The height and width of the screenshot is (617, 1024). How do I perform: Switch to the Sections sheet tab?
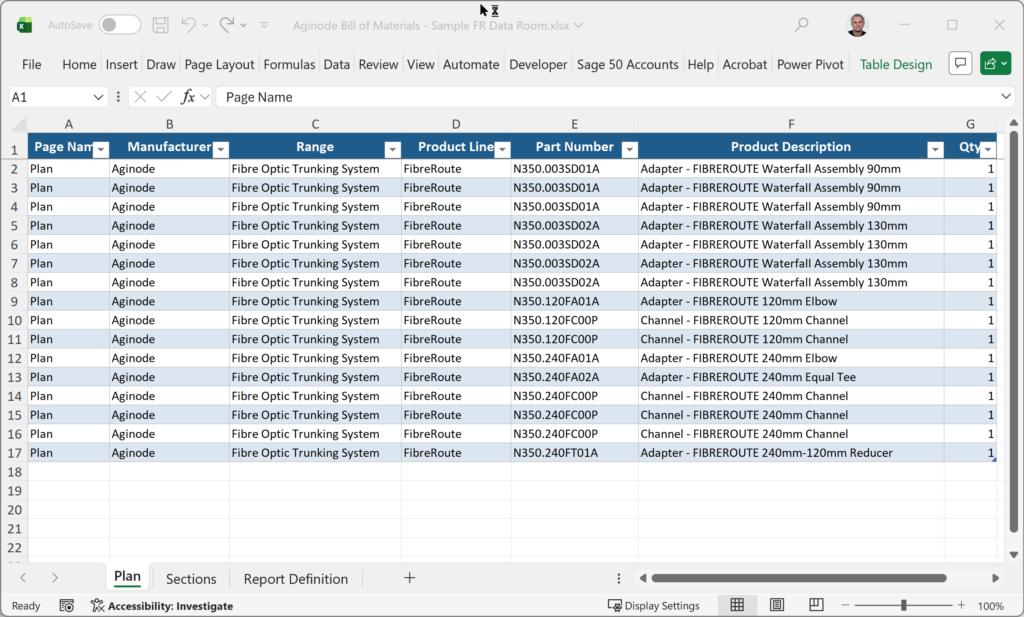(x=191, y=579)
